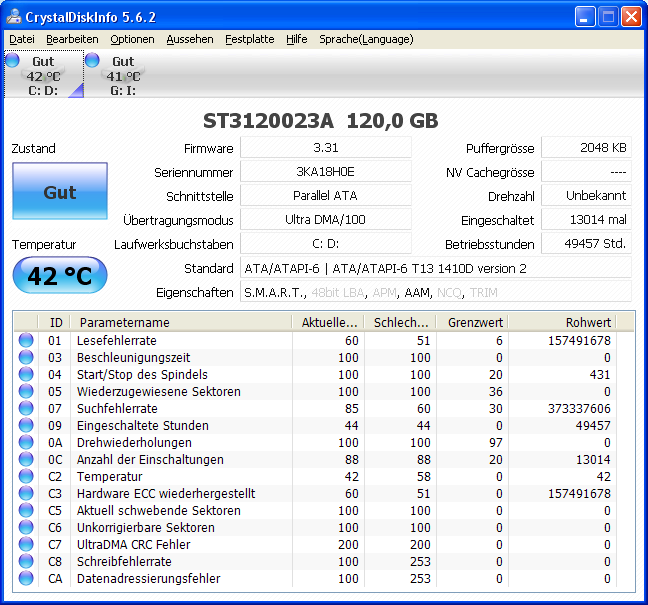This screenshot has width=648, height=605.
Task: Click the Ultra DMA/100 transfer mode field
Action: (326, 219)
